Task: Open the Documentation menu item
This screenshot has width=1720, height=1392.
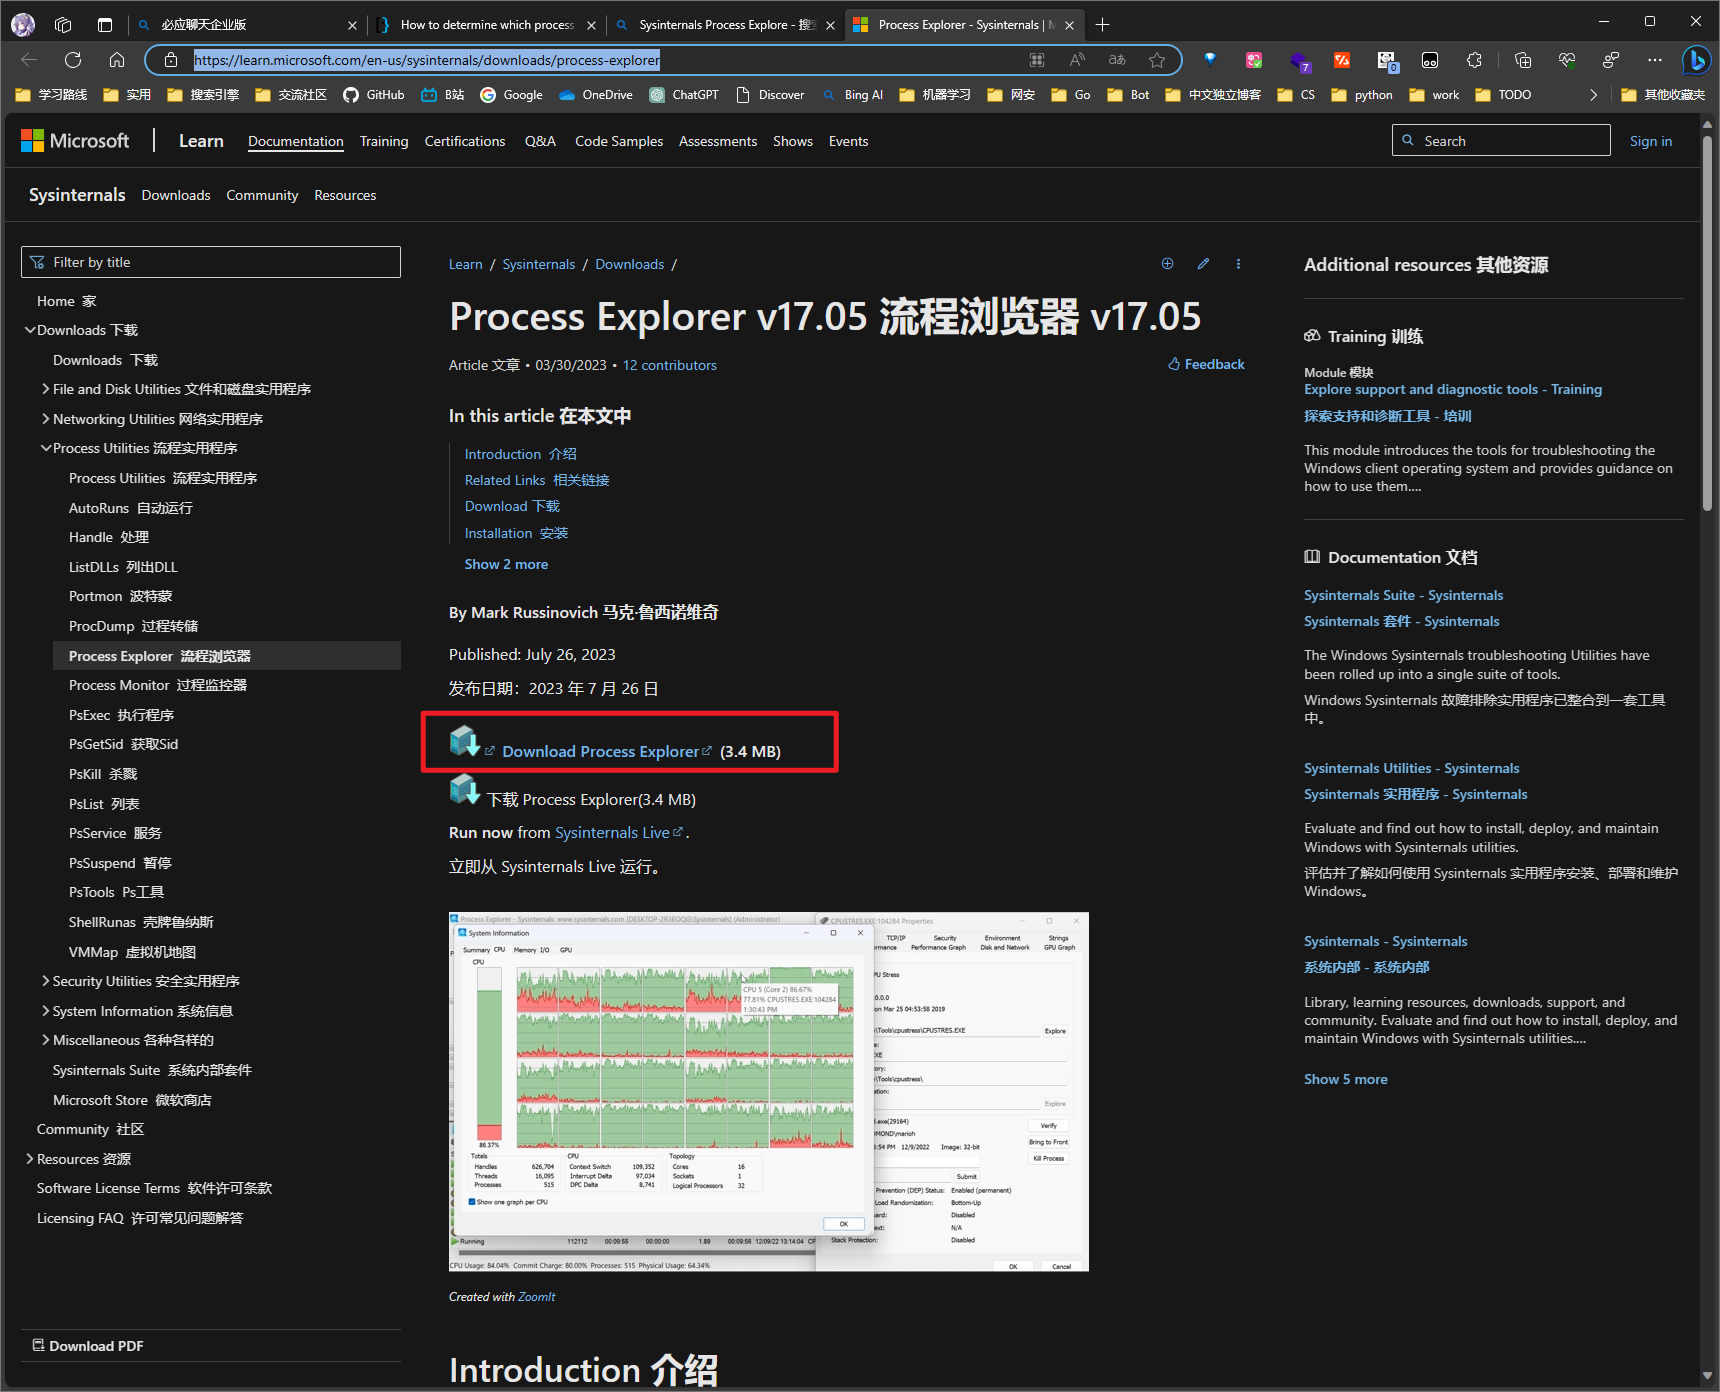Action: pos(296,141)
